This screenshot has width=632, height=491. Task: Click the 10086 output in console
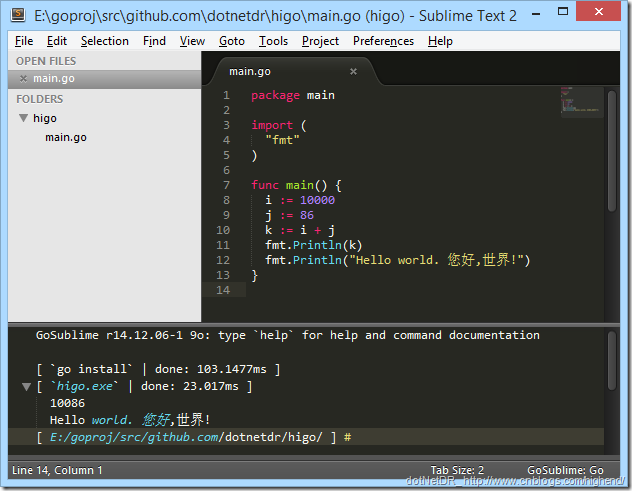click(x=67, y=403)
